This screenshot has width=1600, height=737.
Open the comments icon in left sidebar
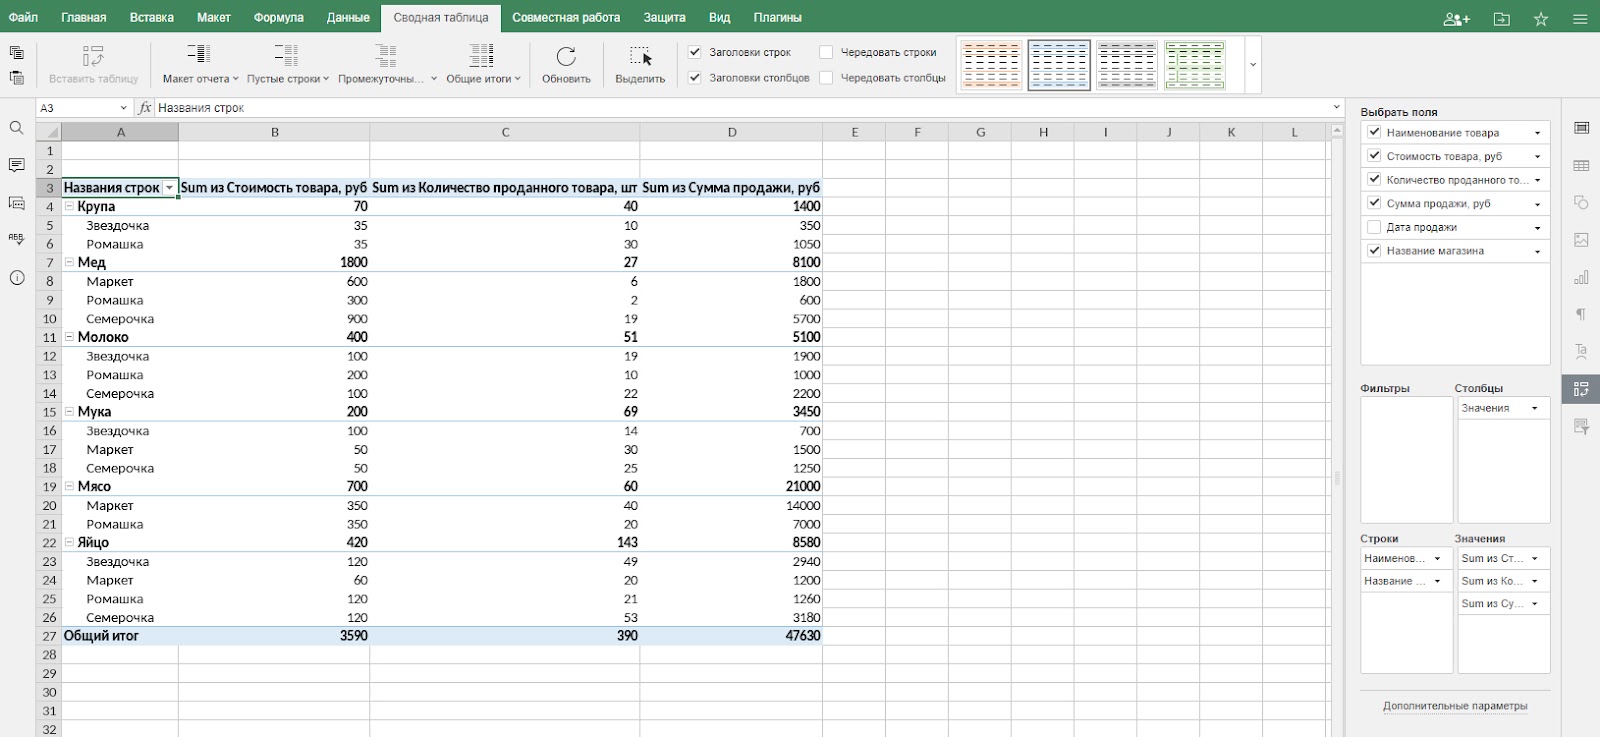(16, 165)
